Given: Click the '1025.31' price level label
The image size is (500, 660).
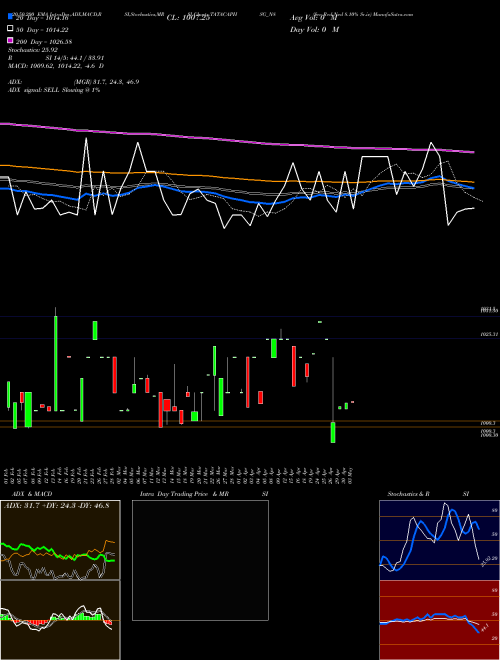Looking at the screenshot, I should (x=489, y=334).
